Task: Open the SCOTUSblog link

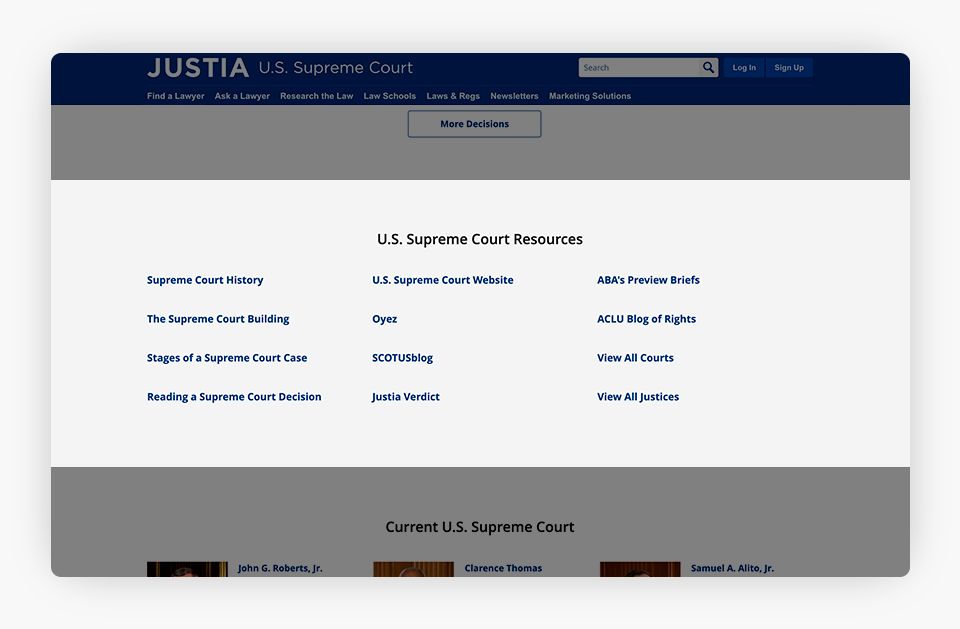Action: coord(402,358)
